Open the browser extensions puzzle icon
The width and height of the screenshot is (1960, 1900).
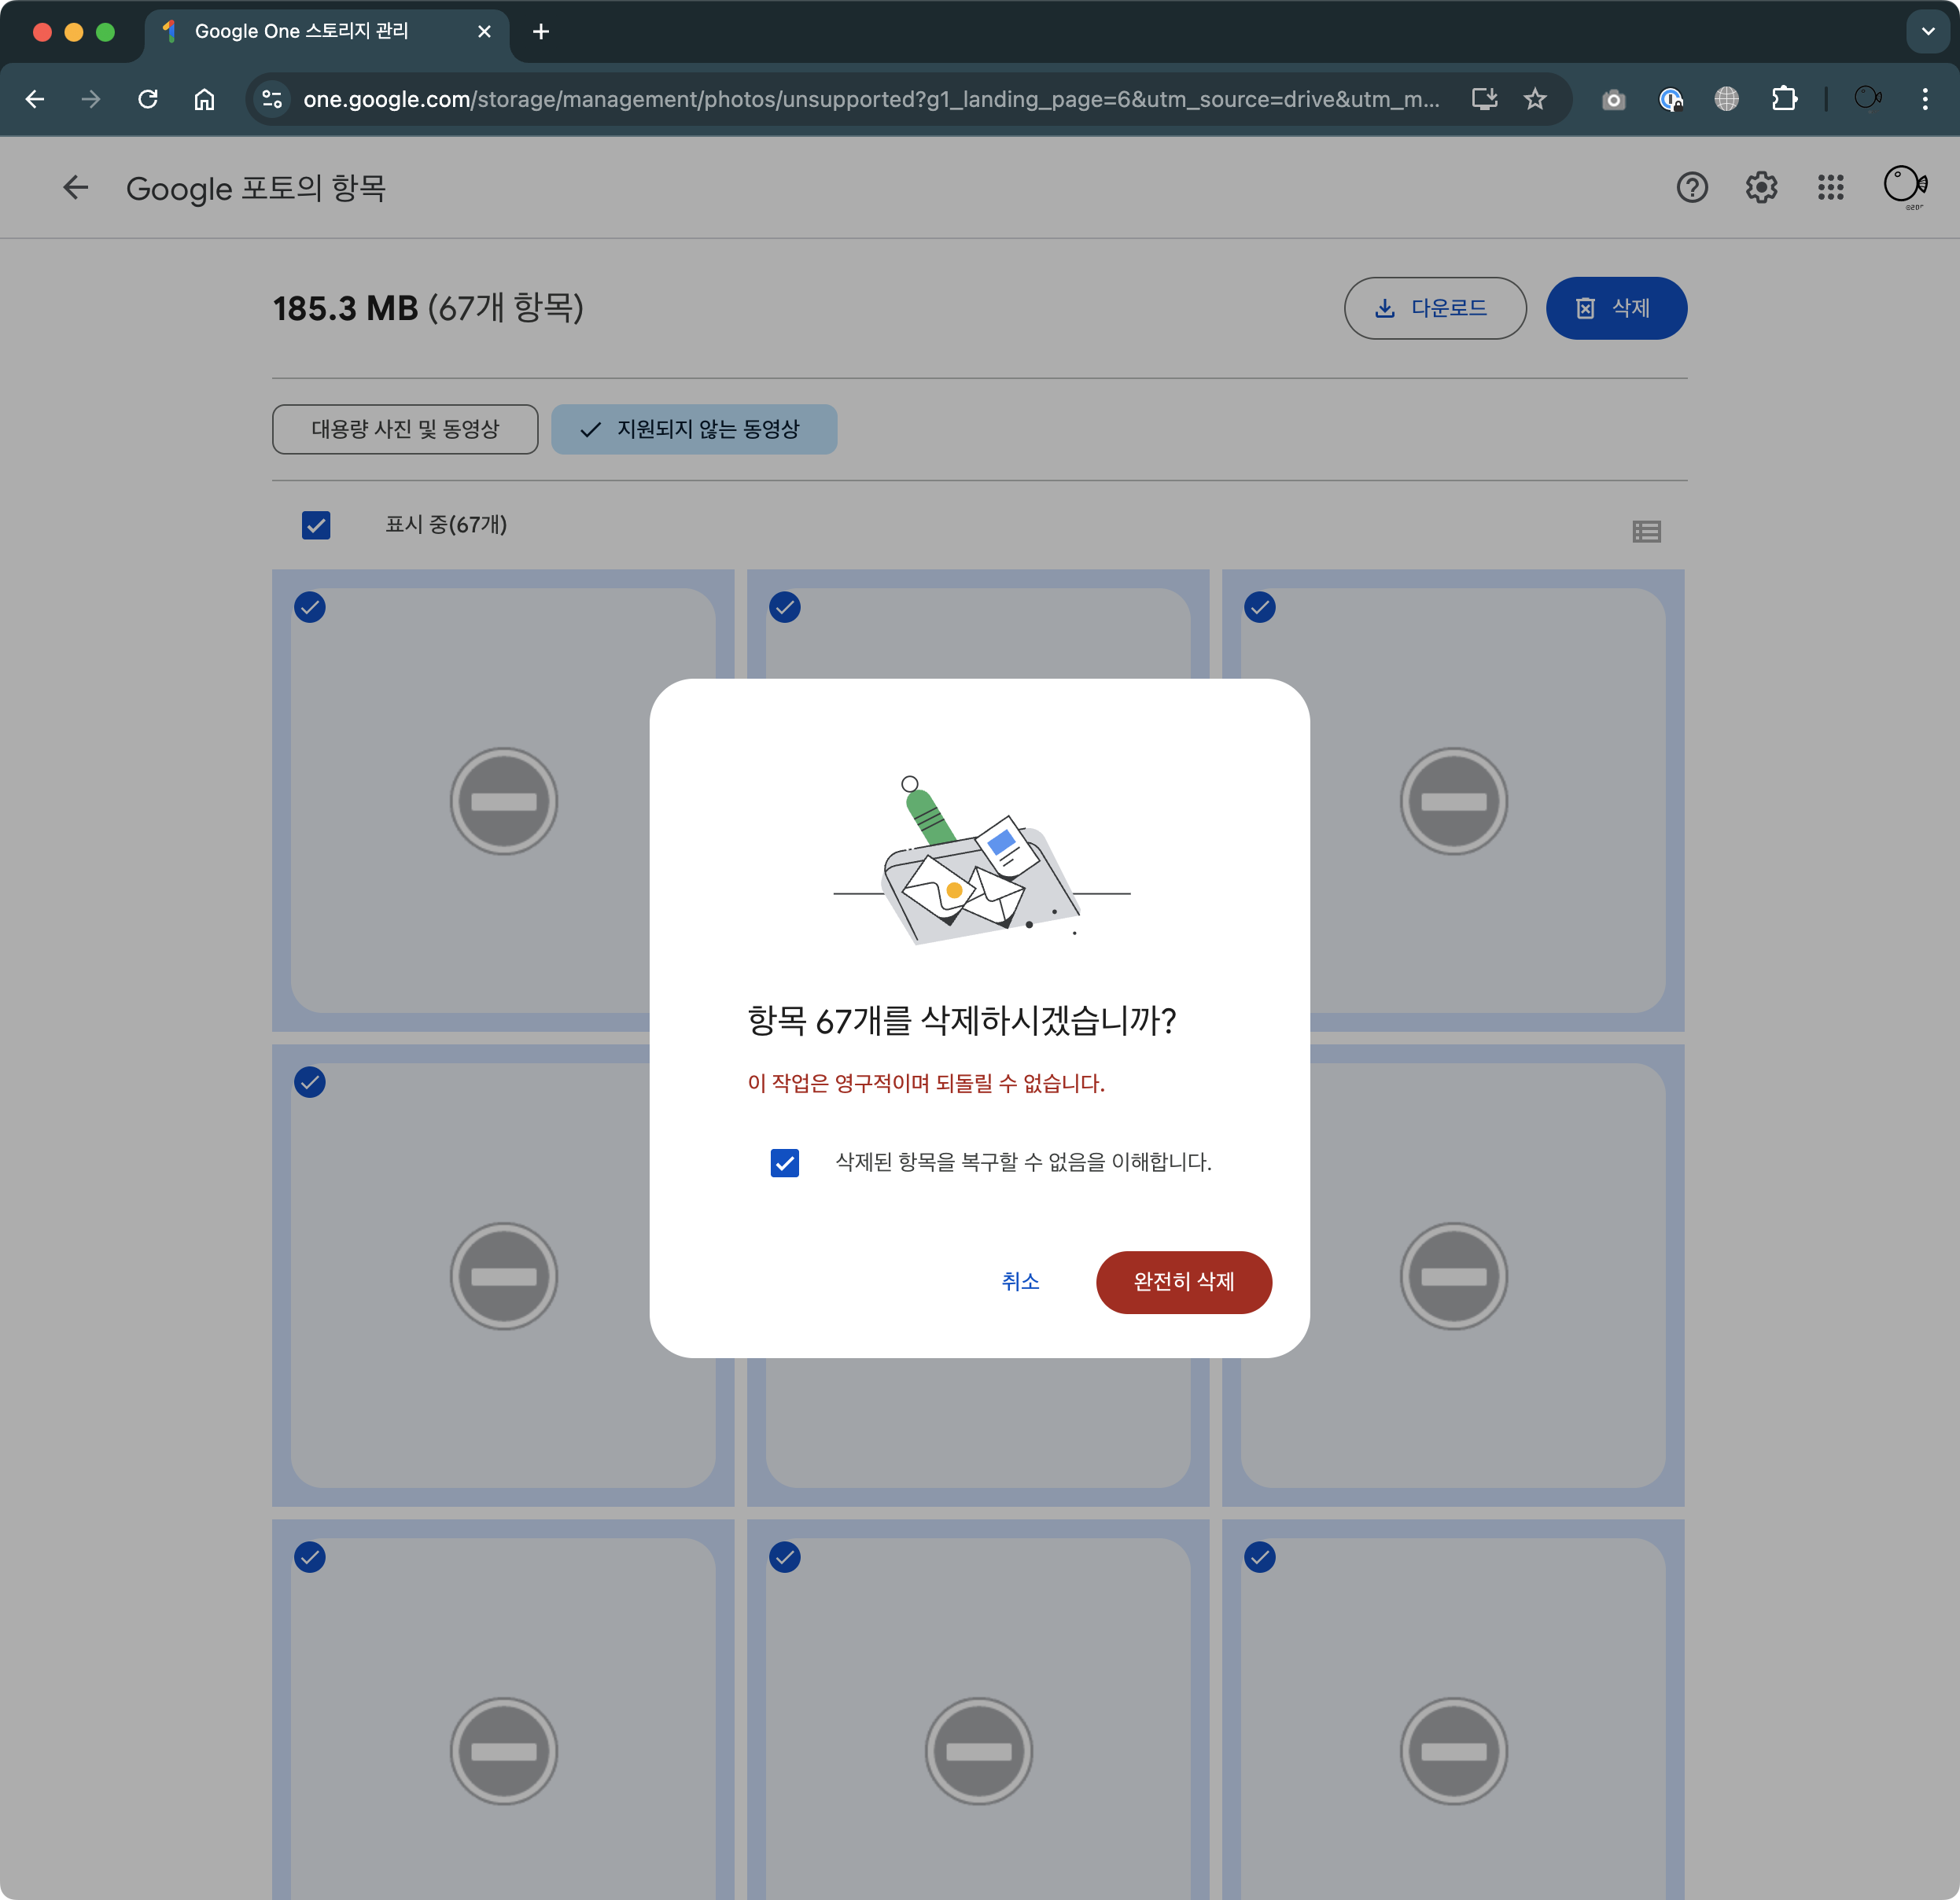tap(1784, 99)
